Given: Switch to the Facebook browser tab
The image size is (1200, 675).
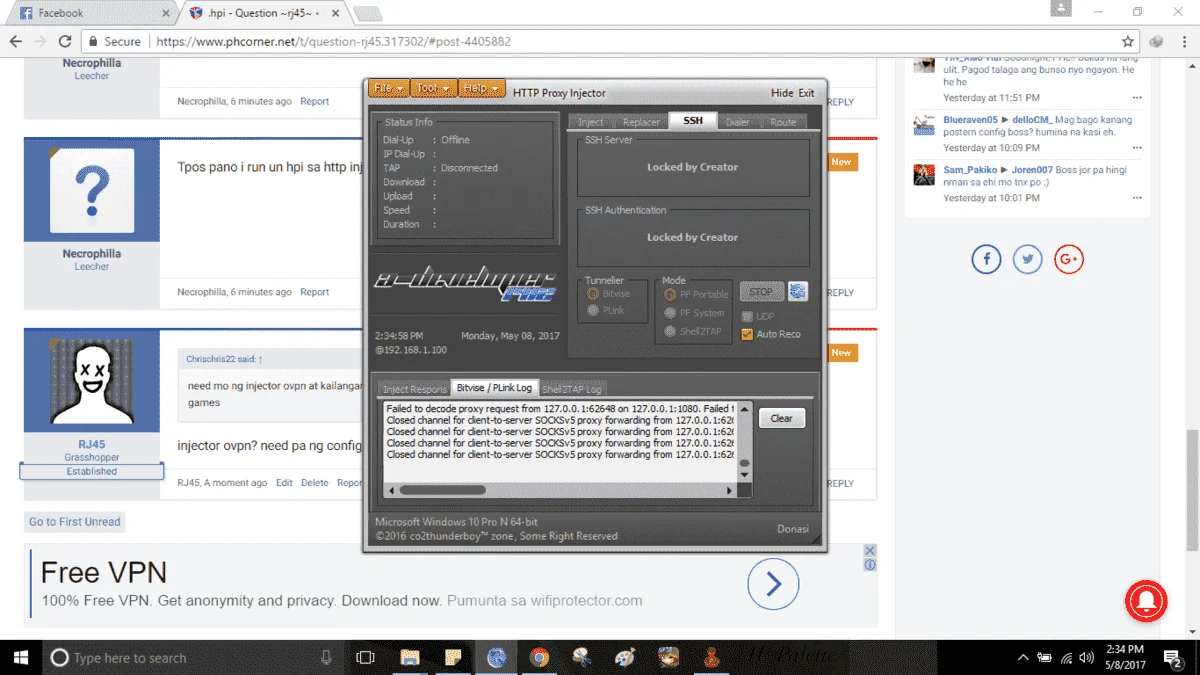Looking at the screenshot, I should pyautogui.click(x=91, y=13).
